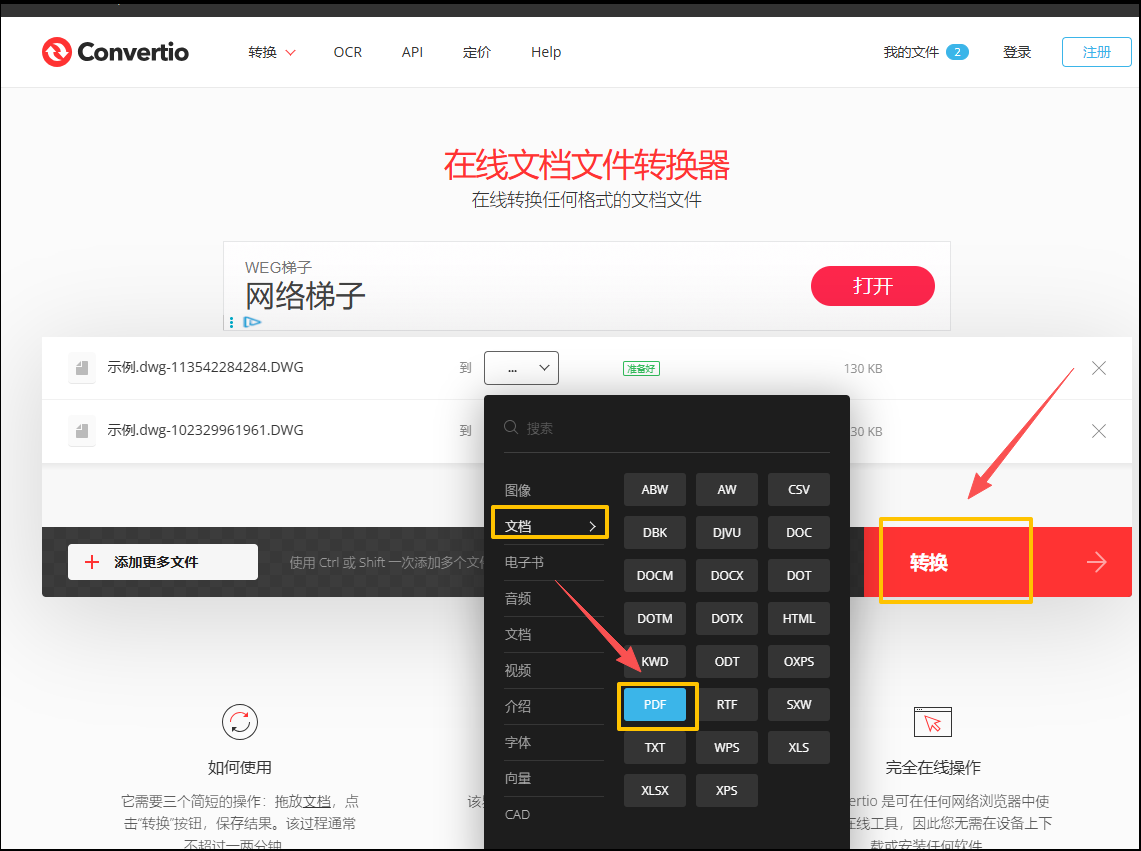Click the 注册 sign-up button
Screen dimensions: 1141x851
(x=1096, y=52)
